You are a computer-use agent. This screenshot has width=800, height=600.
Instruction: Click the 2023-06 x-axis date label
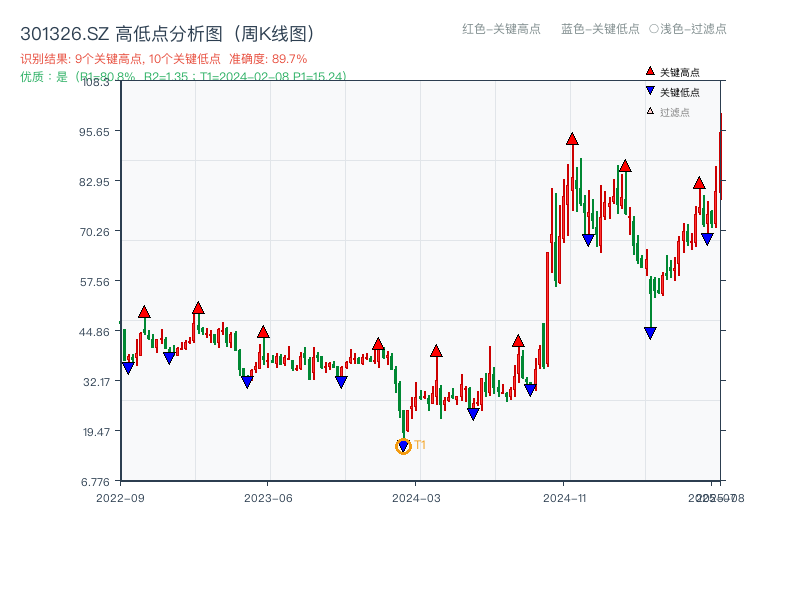coord(268,498)
